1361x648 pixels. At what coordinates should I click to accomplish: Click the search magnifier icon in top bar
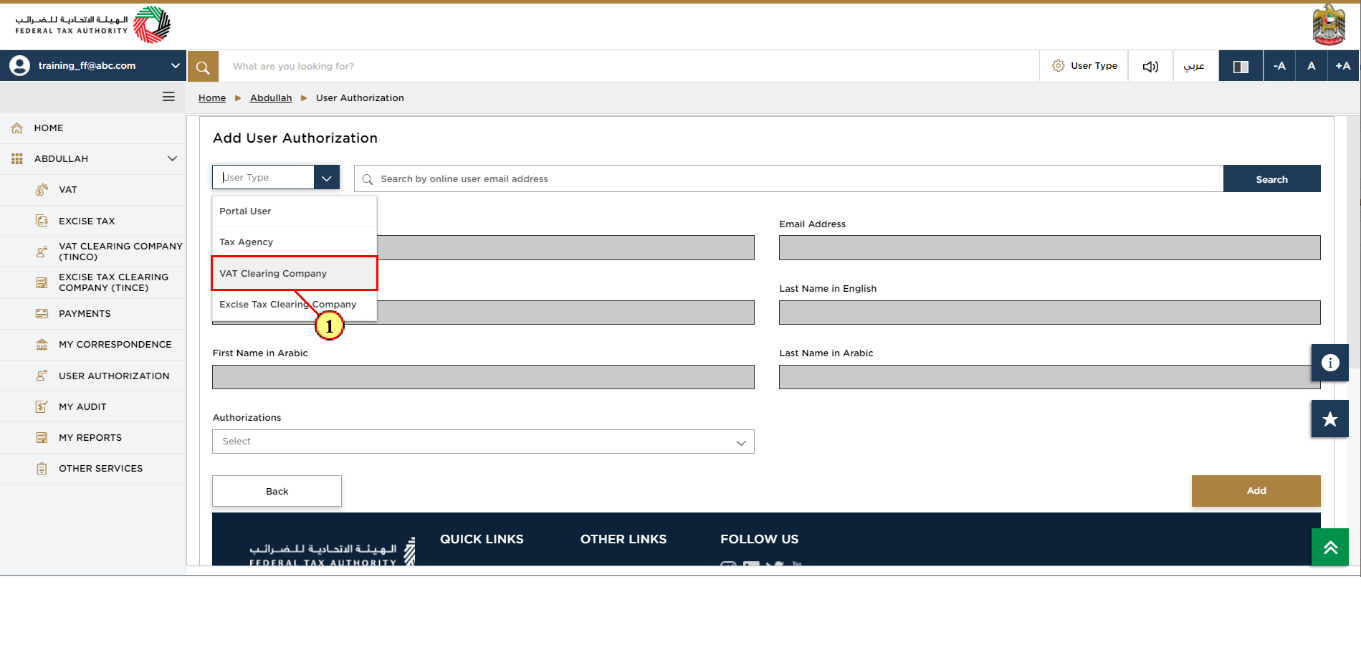pyautogui.click(x=203, y=67)
